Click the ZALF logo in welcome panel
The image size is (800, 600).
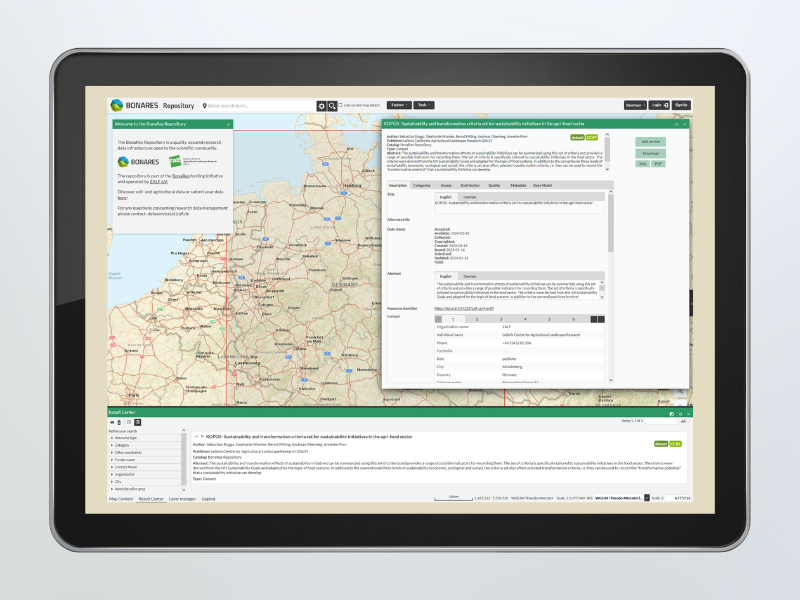click(193, 161)
